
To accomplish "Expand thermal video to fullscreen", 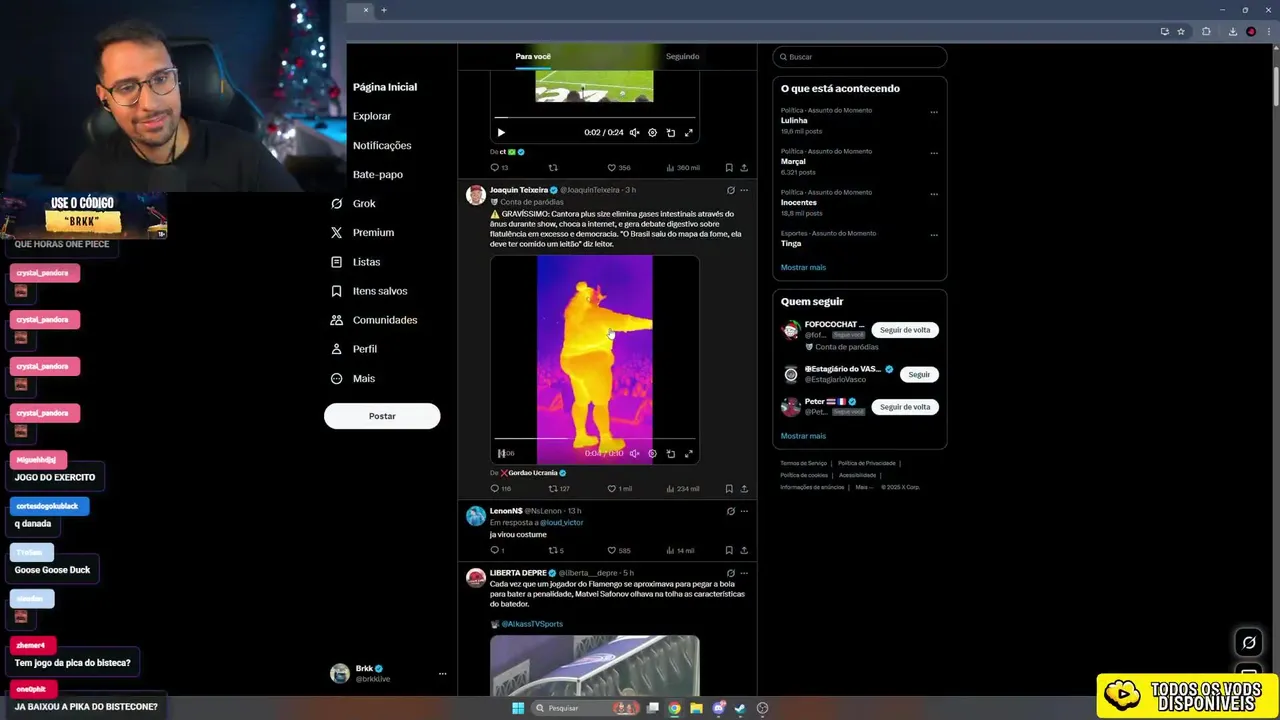I will [688, 453].
